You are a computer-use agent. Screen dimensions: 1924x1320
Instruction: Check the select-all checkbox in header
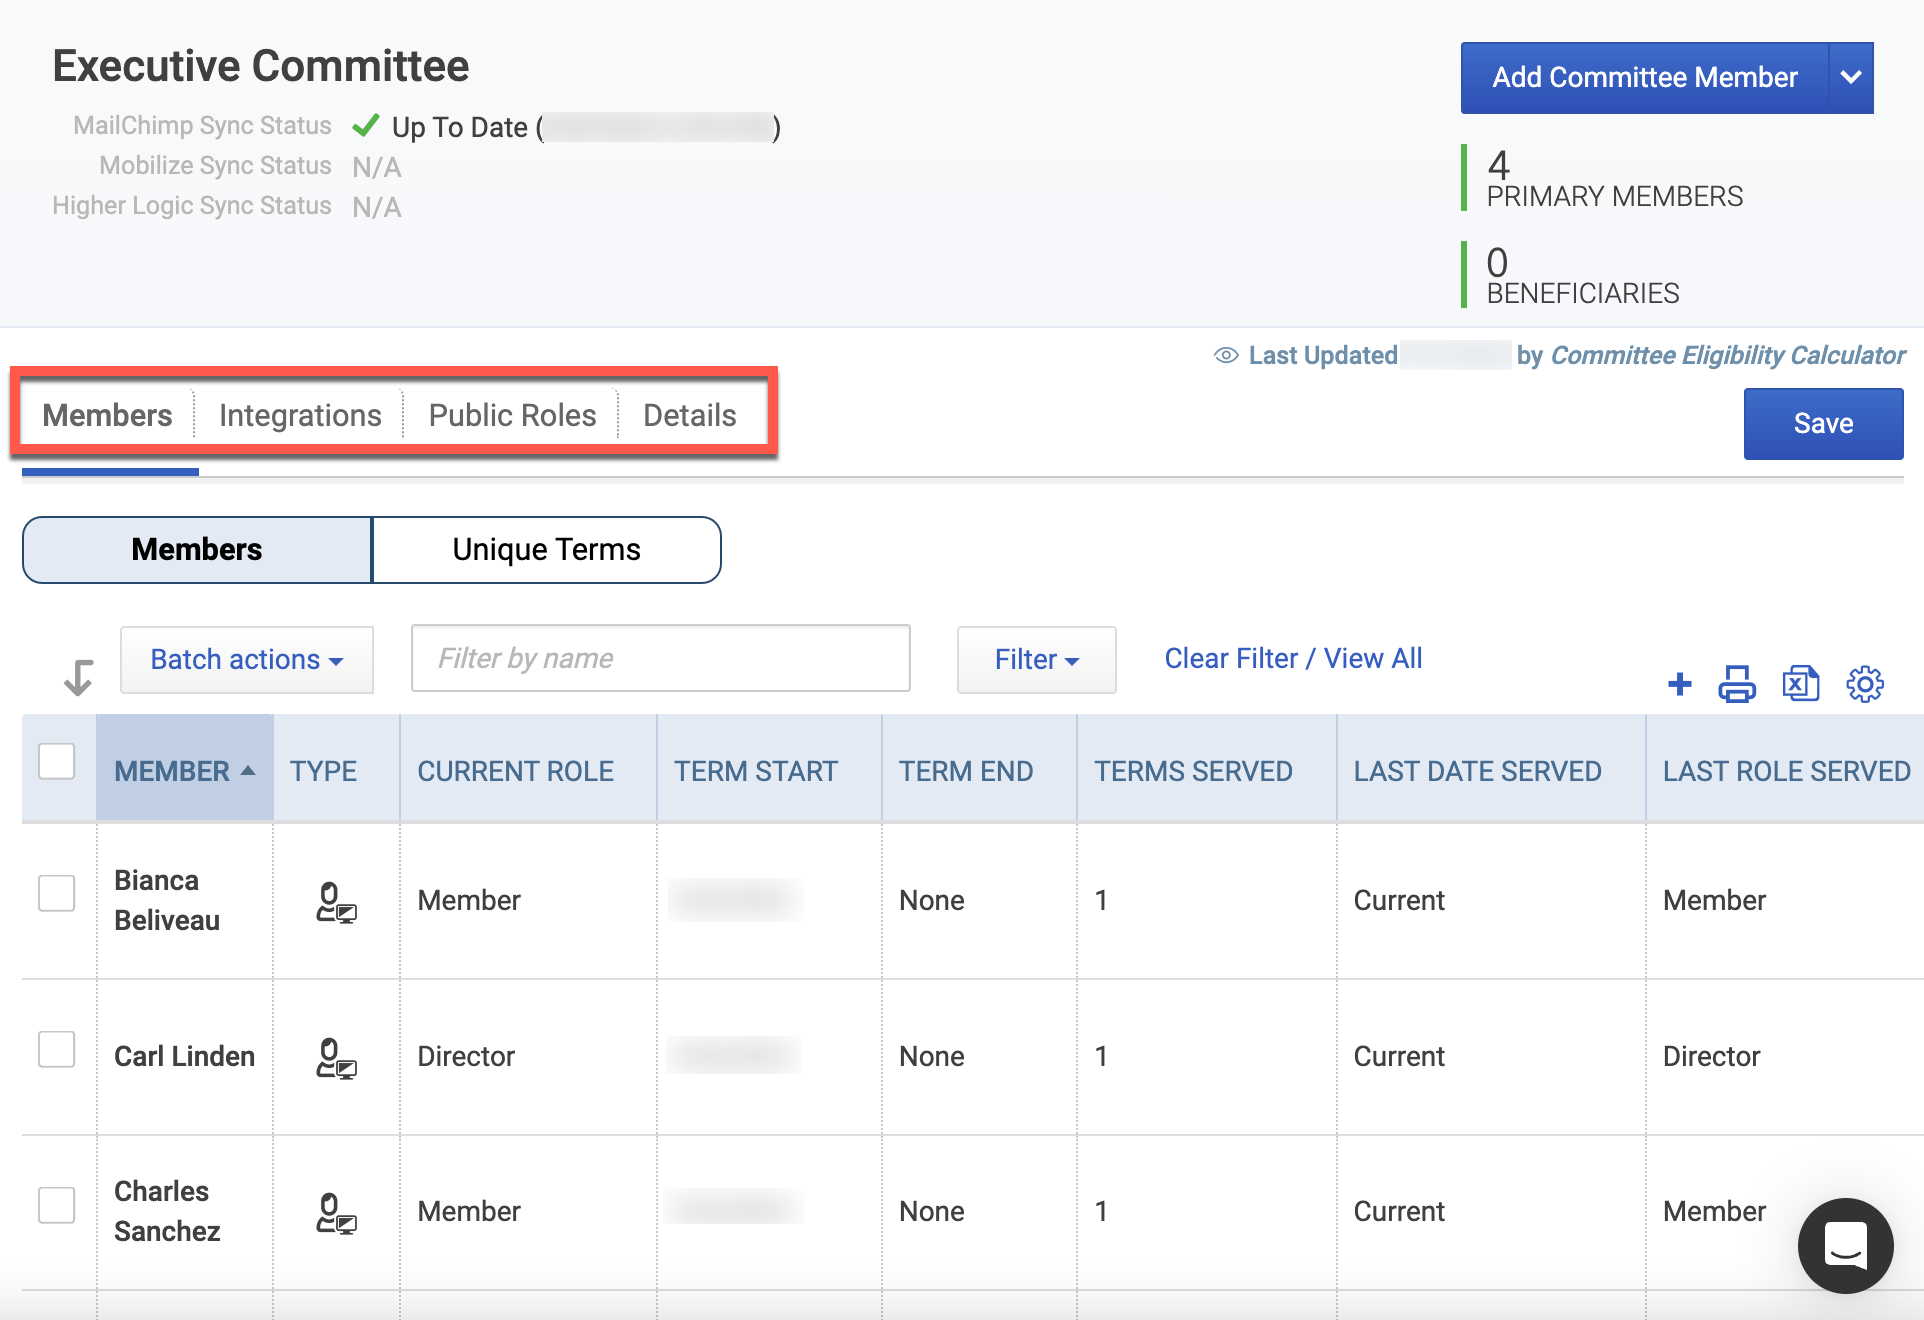tap(57, 761)
